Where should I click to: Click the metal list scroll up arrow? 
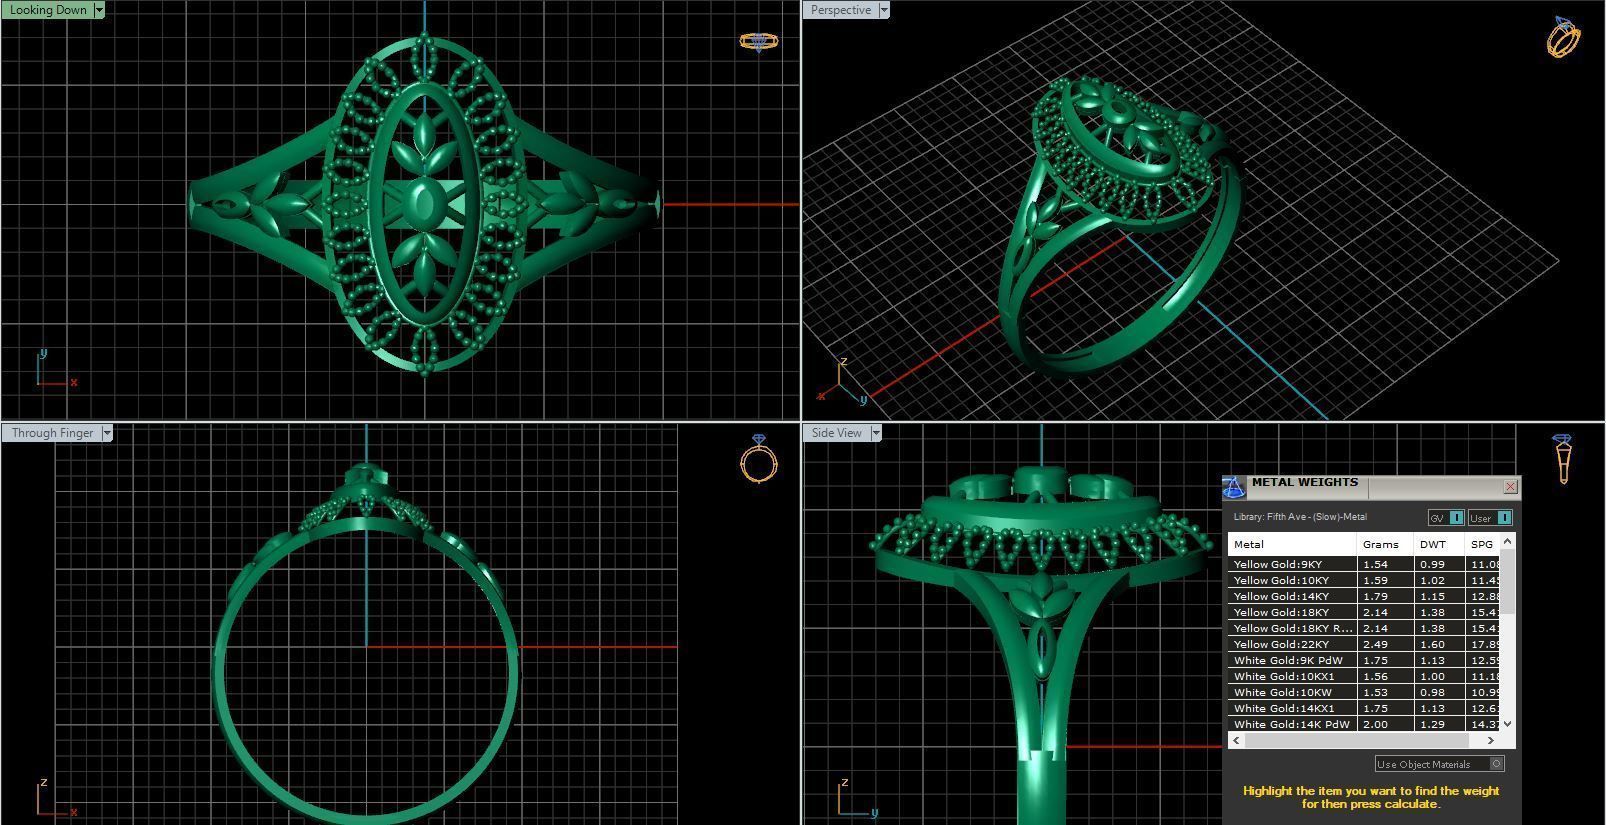click(1508, 541)
